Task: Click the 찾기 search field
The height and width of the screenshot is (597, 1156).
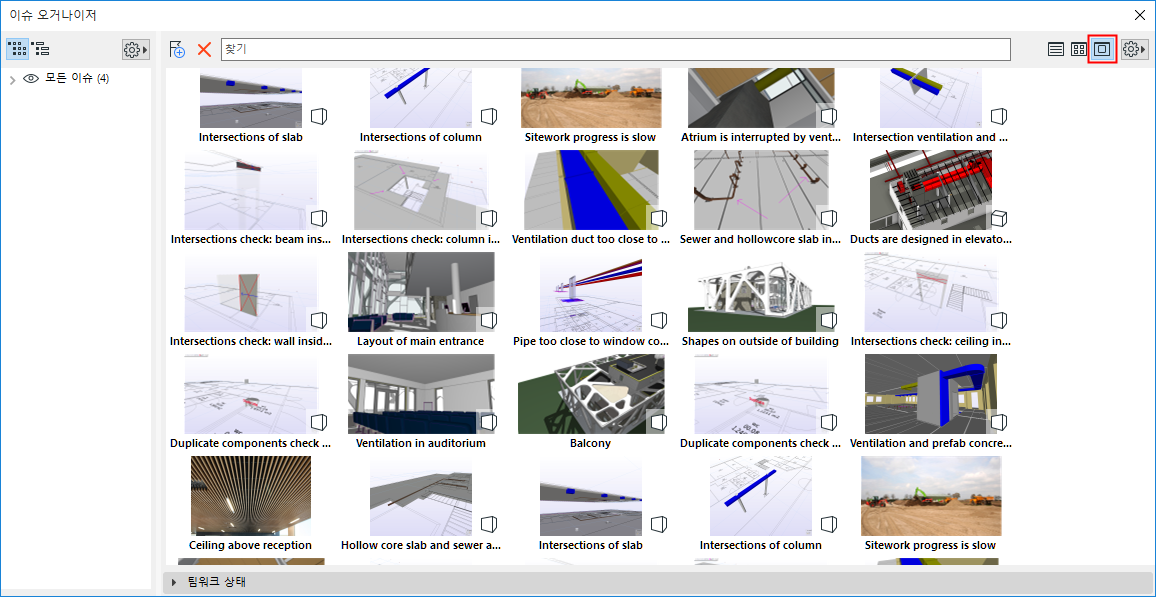Action: pos(616,49)
